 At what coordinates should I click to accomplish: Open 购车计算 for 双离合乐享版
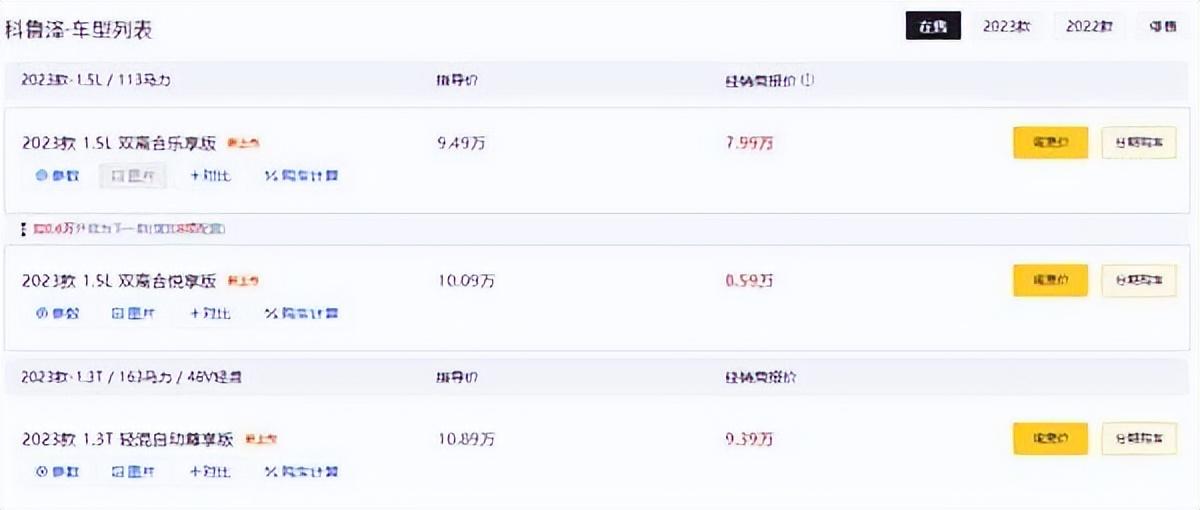click(x=301, y=176)
